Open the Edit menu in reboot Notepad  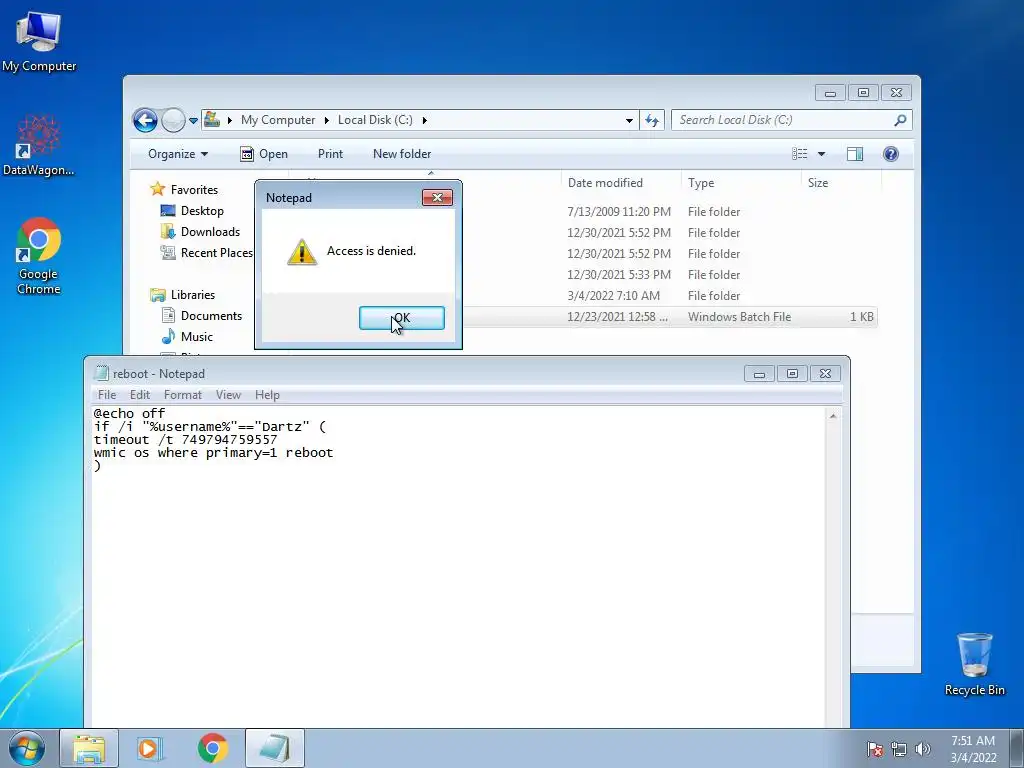140,394
